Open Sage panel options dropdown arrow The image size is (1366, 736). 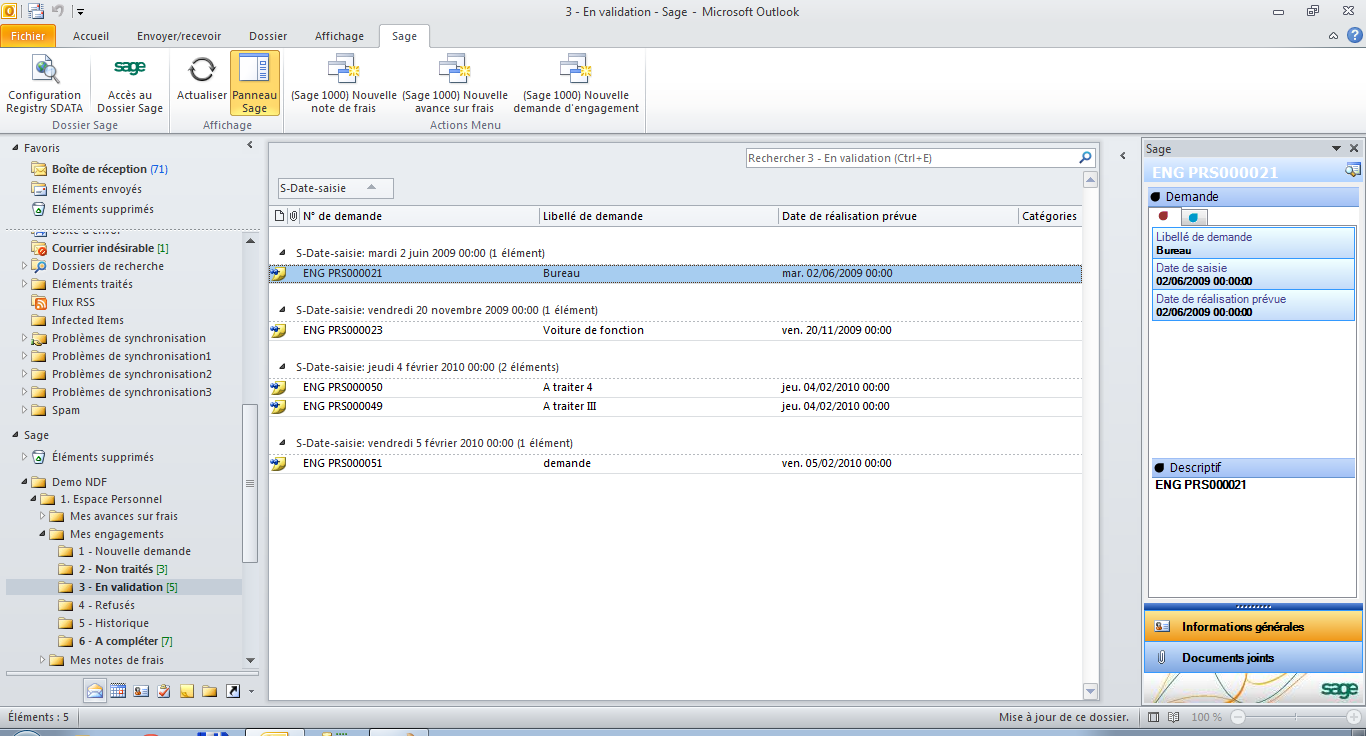(x=1337, y=148)
